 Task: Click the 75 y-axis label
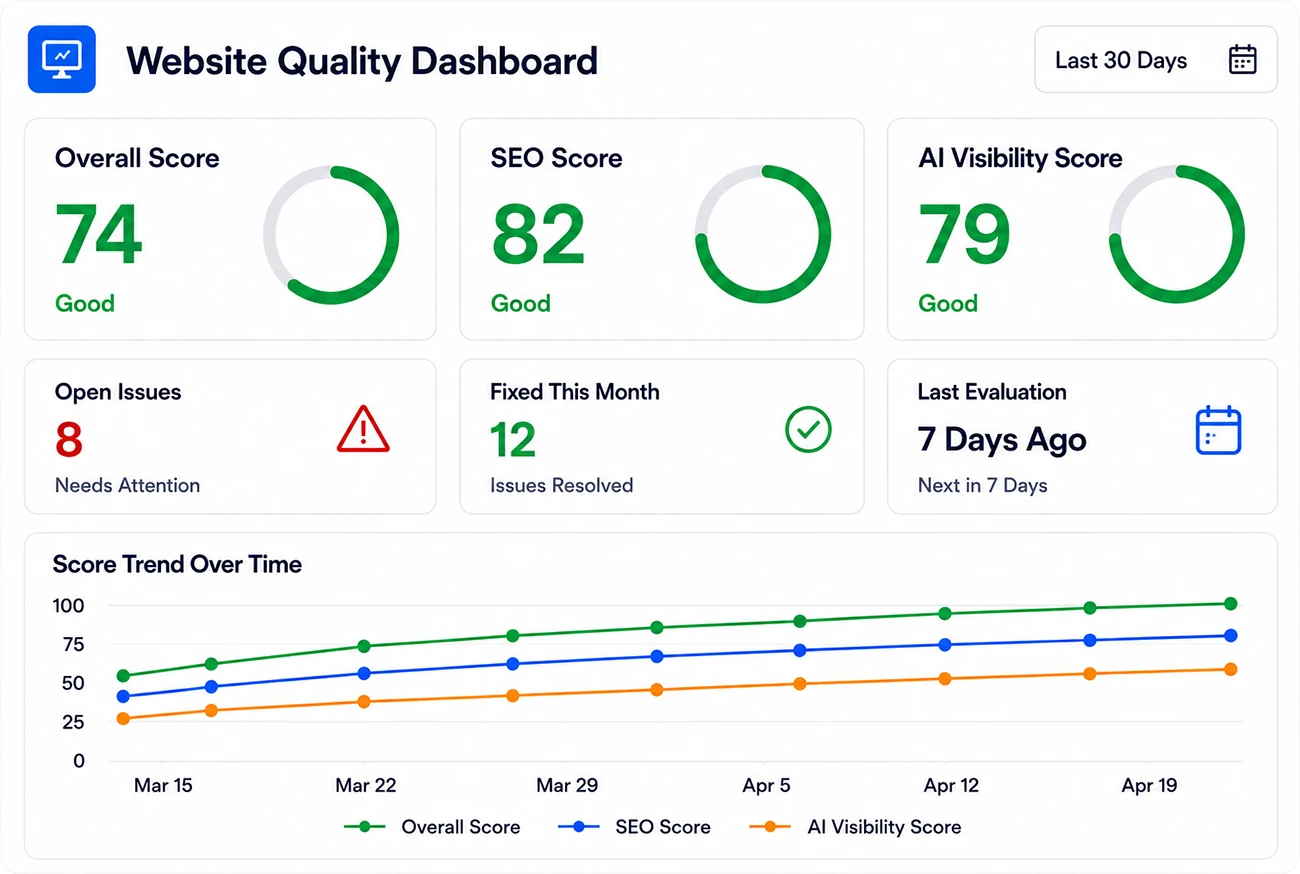click(74, 645)
